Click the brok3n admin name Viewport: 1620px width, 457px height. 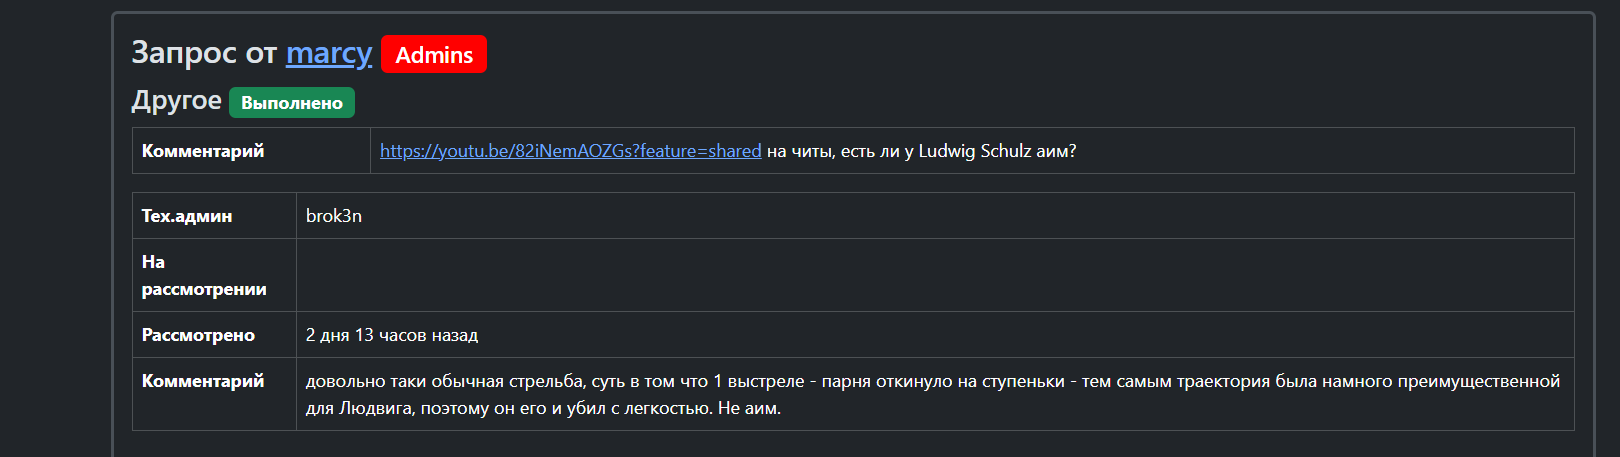click(x=334, y=216)
